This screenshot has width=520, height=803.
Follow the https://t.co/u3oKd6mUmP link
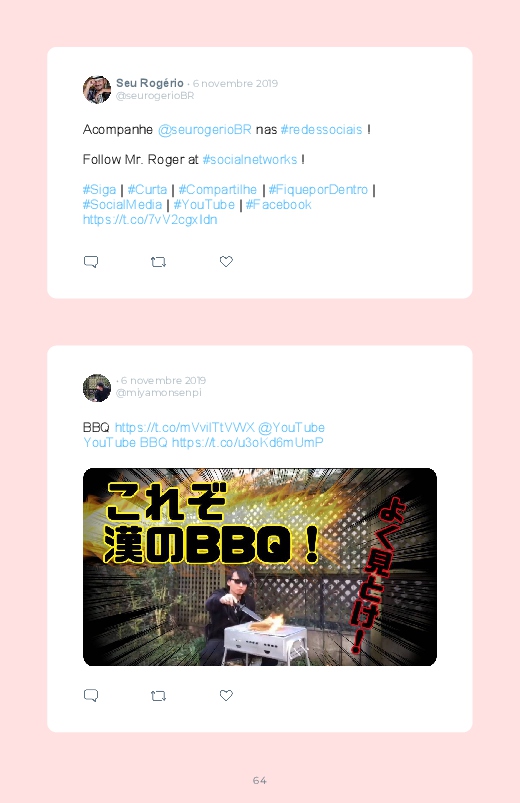click(247, 442)
